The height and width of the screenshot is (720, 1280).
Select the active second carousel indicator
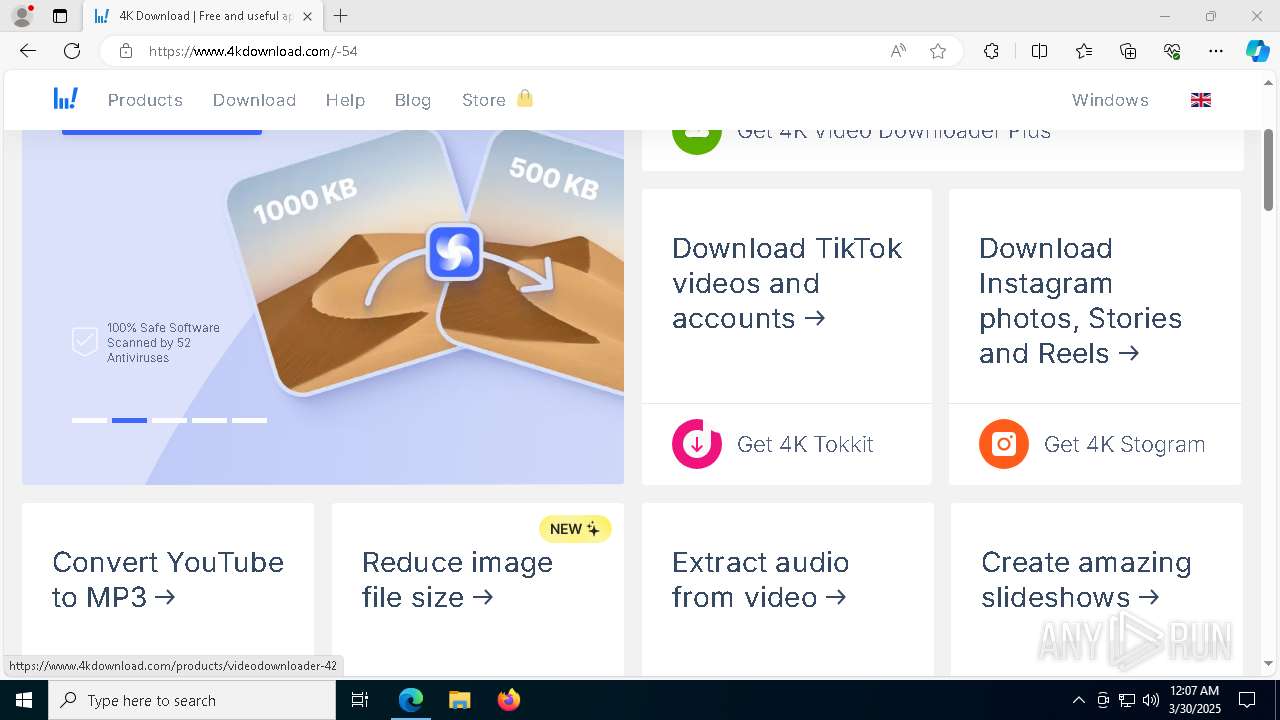click(129, 420)
